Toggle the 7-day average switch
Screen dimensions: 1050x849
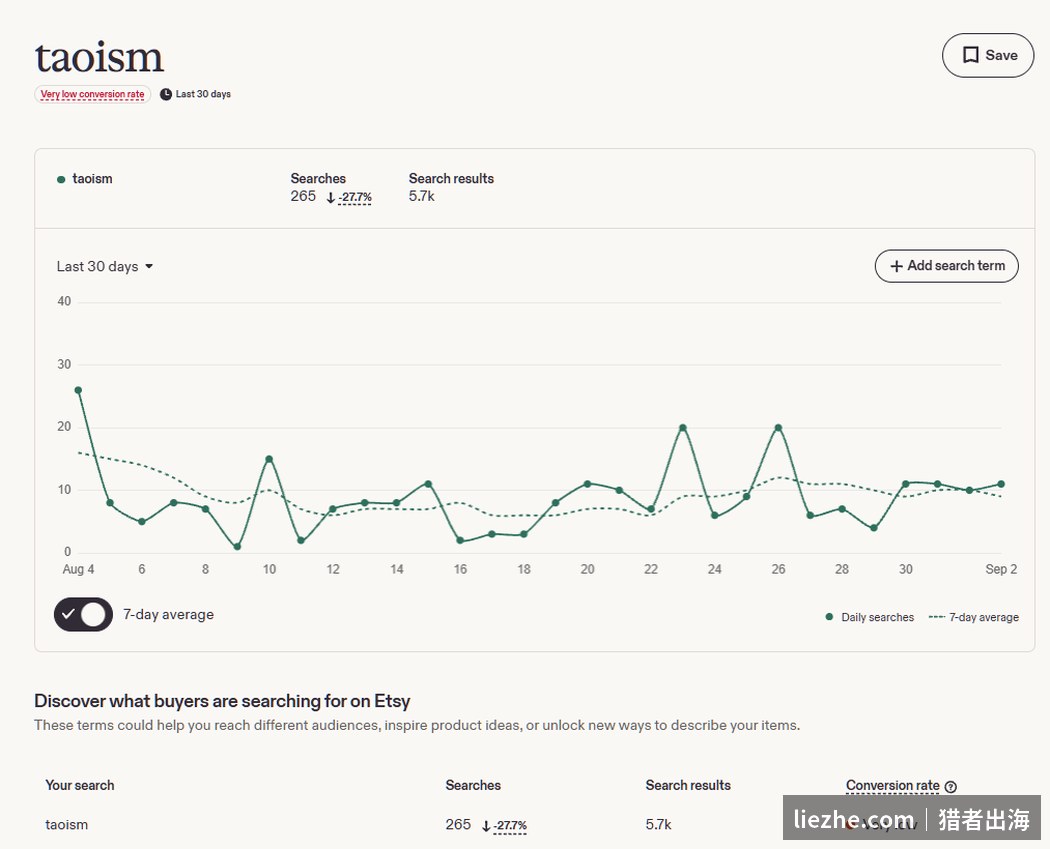pyautogui.click(x=83, y=615)
